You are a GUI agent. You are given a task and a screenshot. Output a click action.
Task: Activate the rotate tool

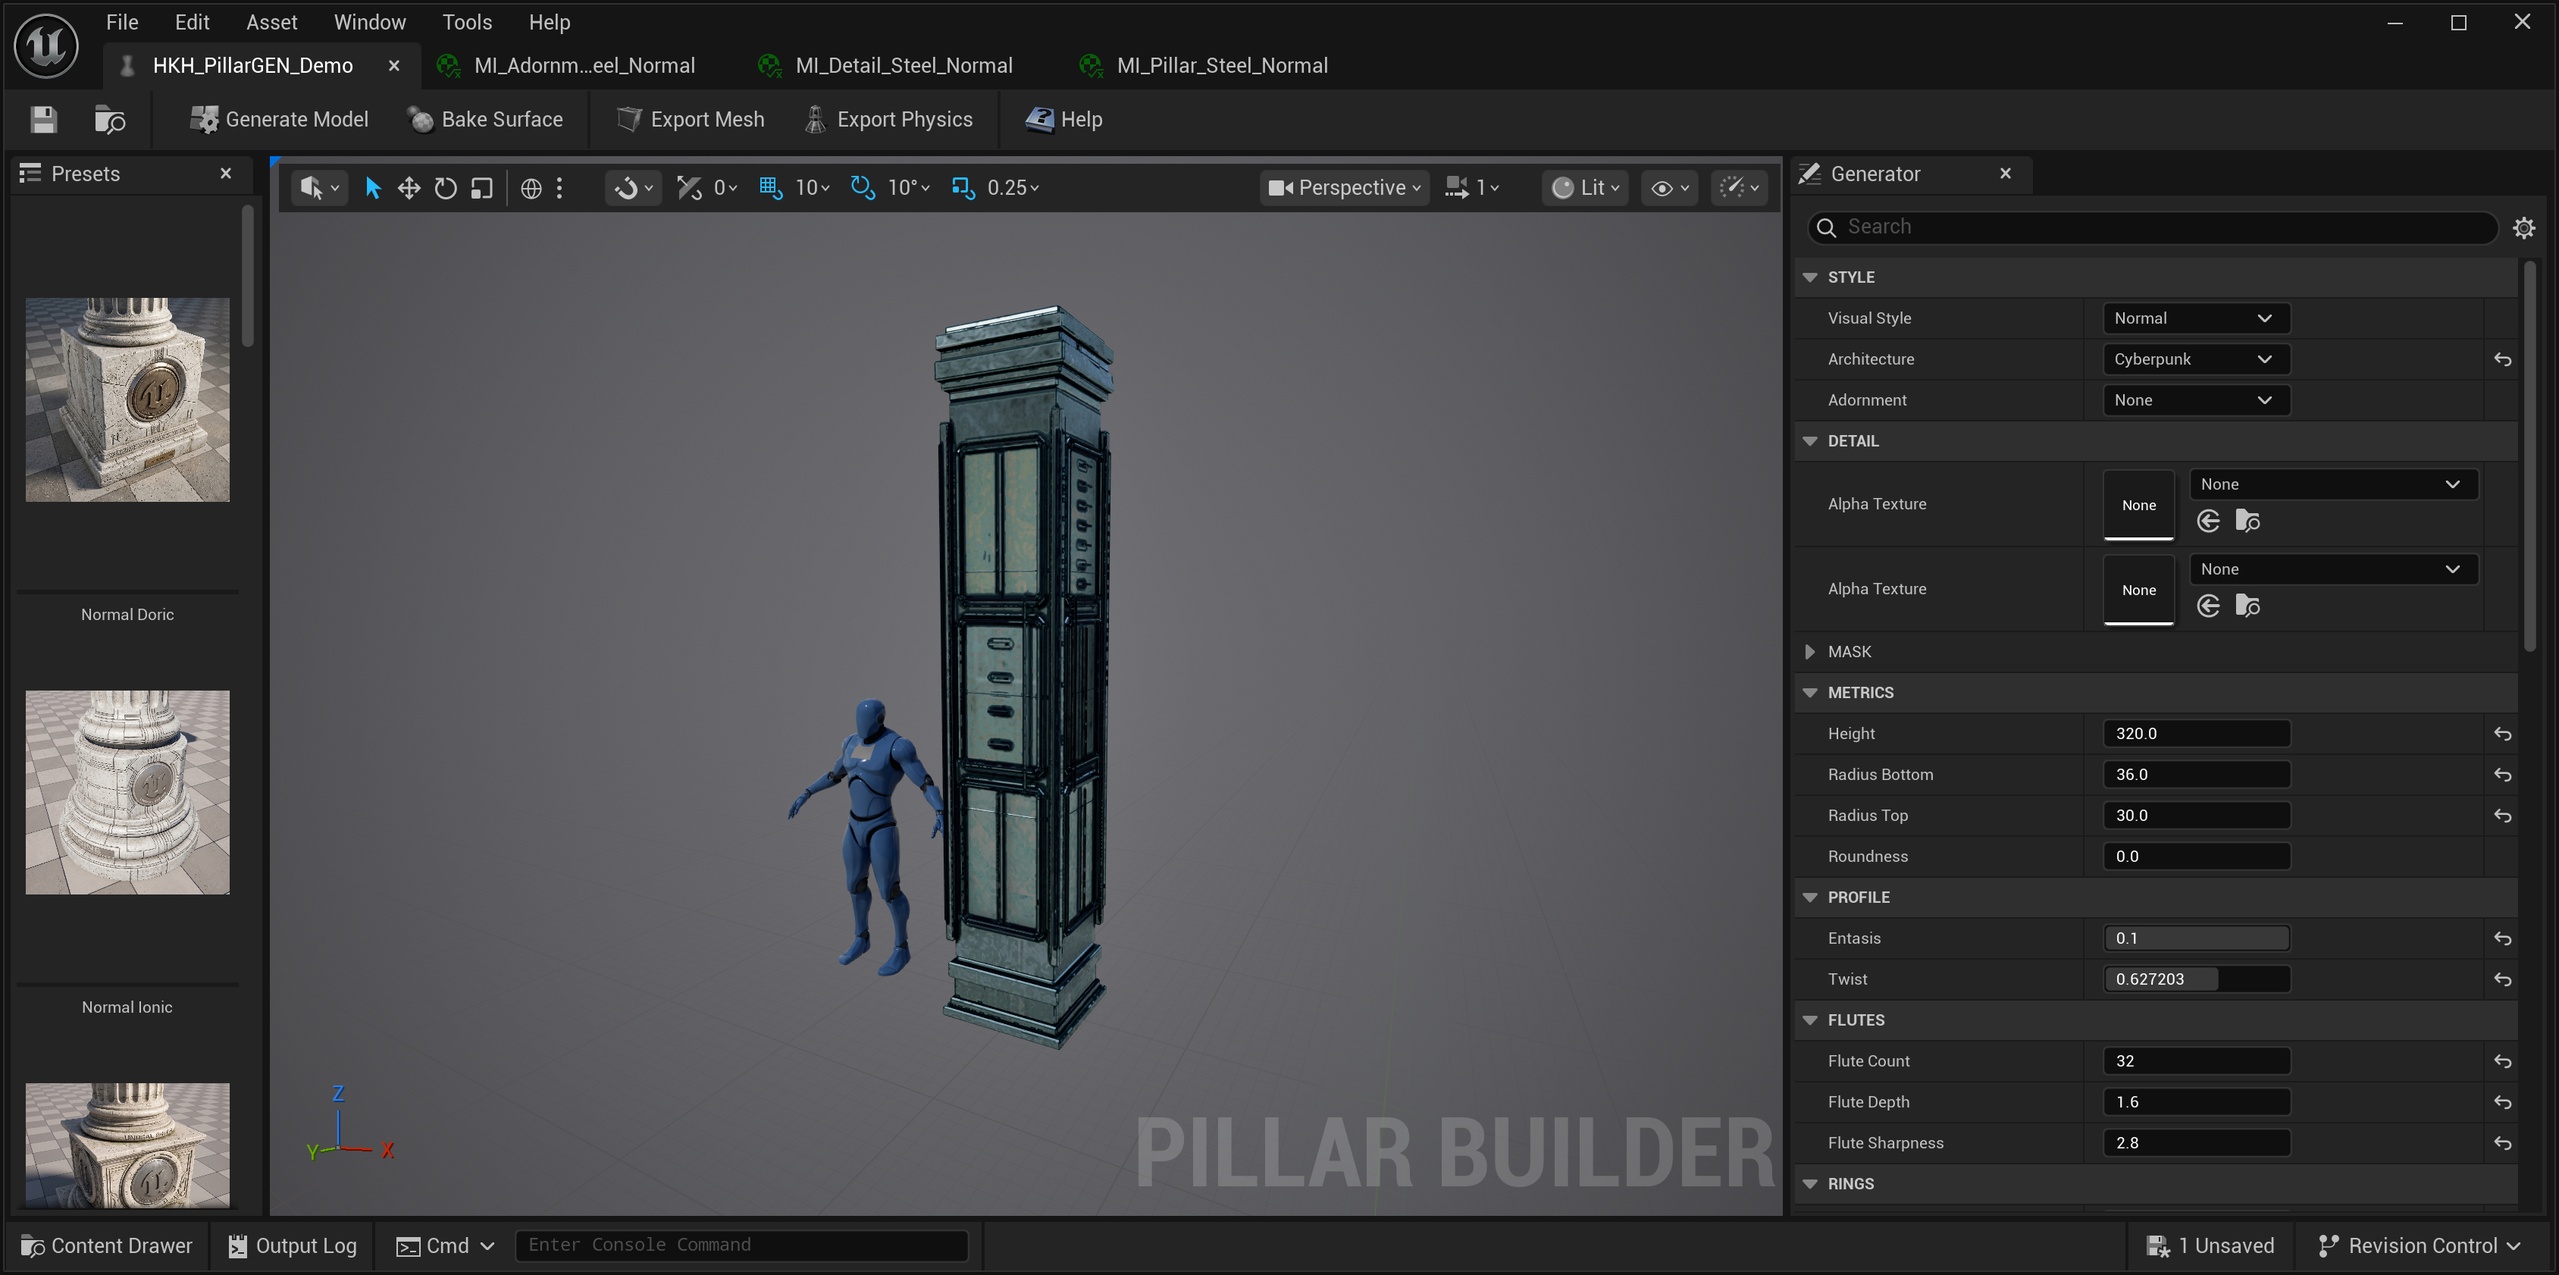click(445, 188)
